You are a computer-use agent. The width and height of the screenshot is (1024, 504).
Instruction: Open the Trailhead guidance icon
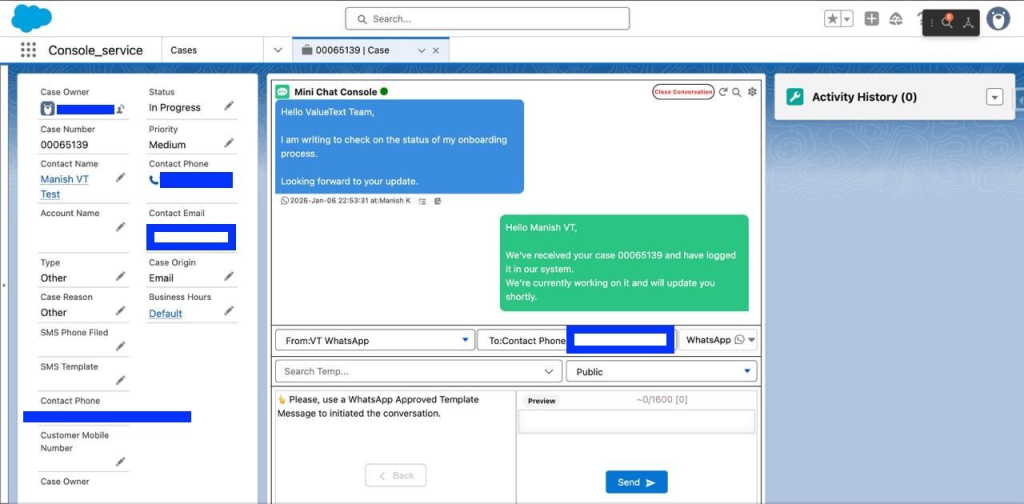(896, 19)
